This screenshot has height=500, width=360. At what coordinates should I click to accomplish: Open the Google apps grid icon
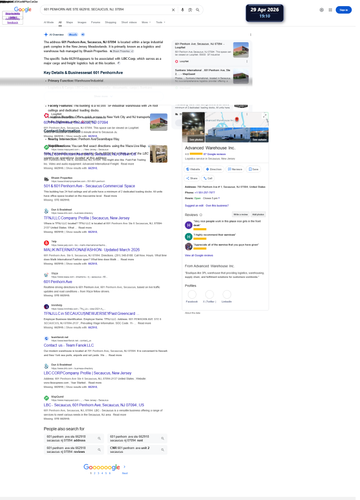[330, 10]
